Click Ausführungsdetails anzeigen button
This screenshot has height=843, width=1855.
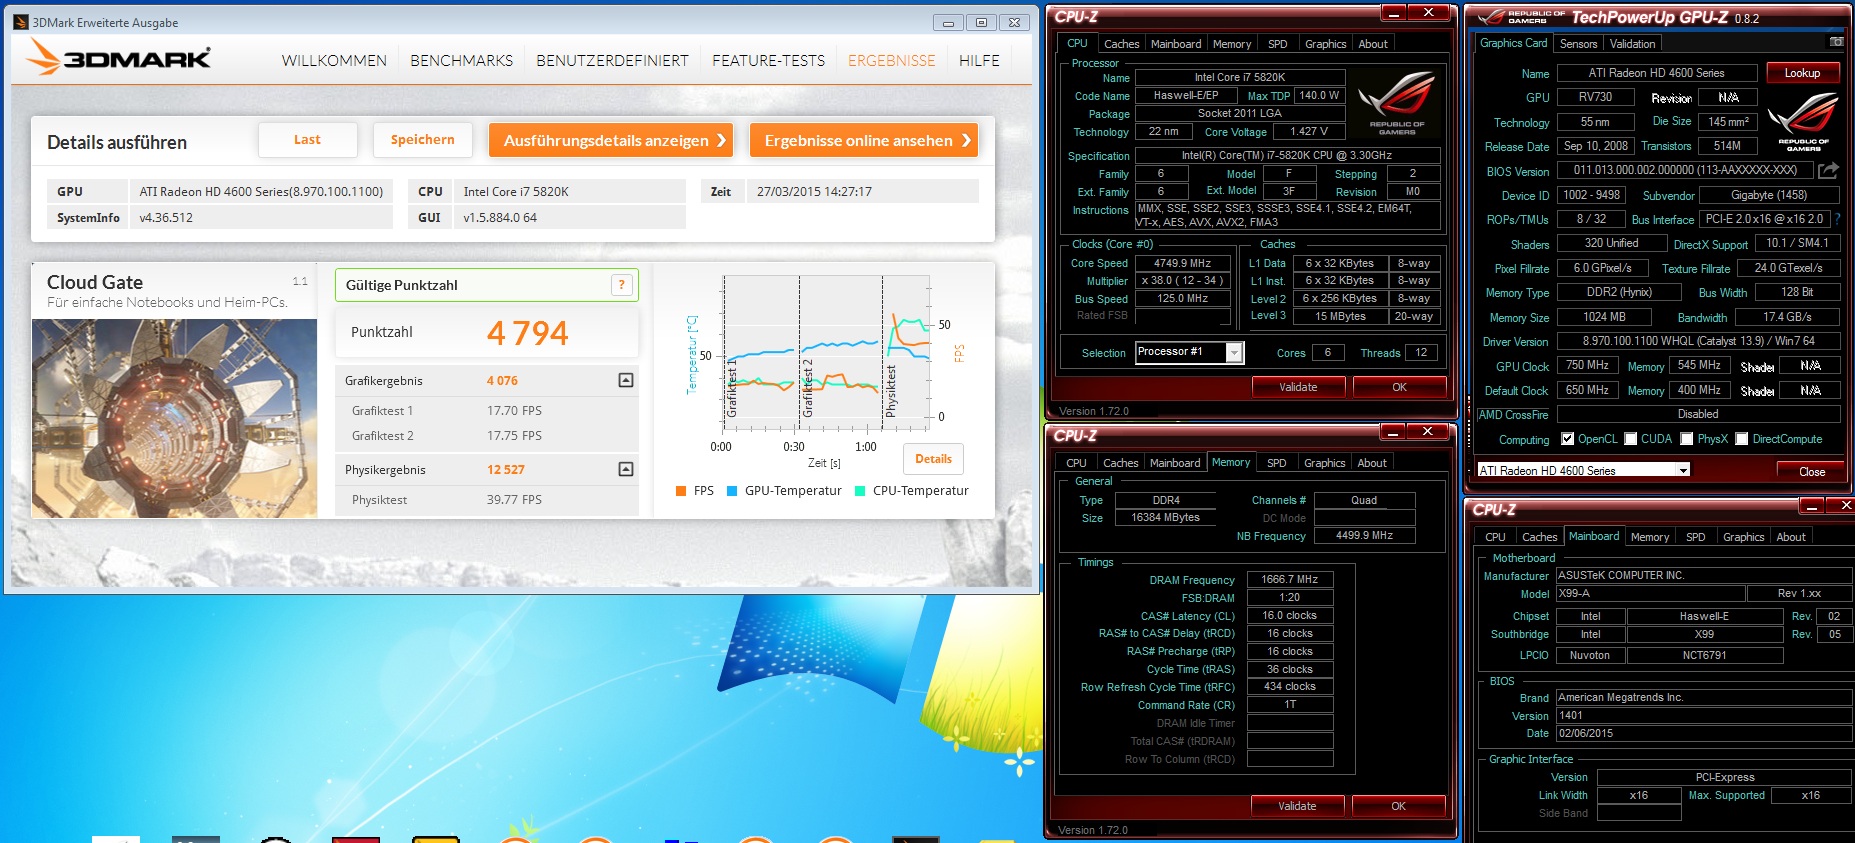[x=611, y=140]
